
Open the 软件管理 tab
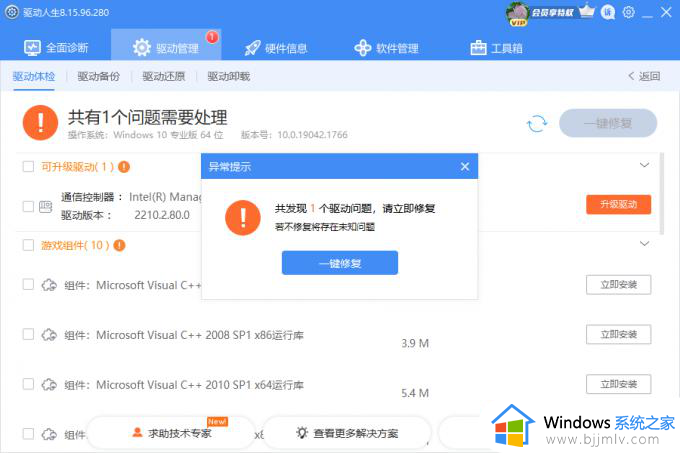pos(386,48)
